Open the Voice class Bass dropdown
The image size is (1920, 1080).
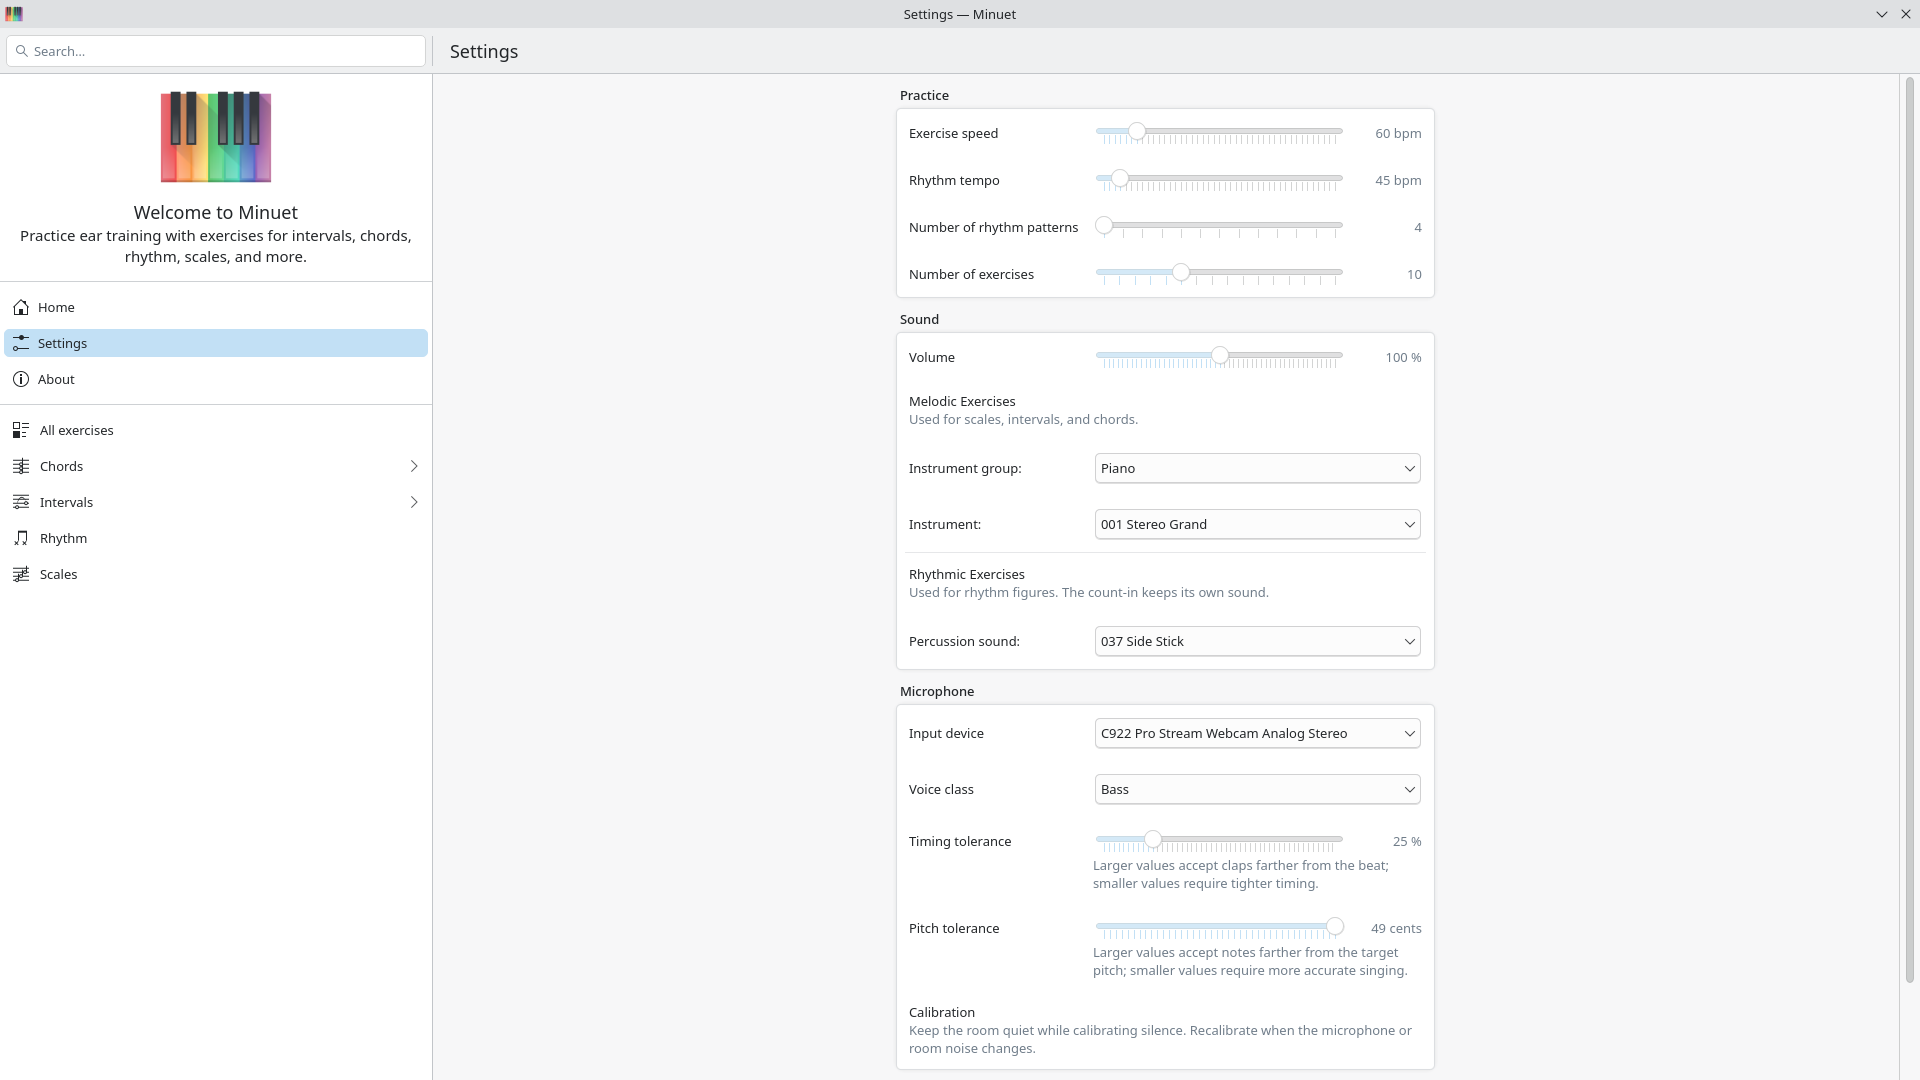(1257, 789)
